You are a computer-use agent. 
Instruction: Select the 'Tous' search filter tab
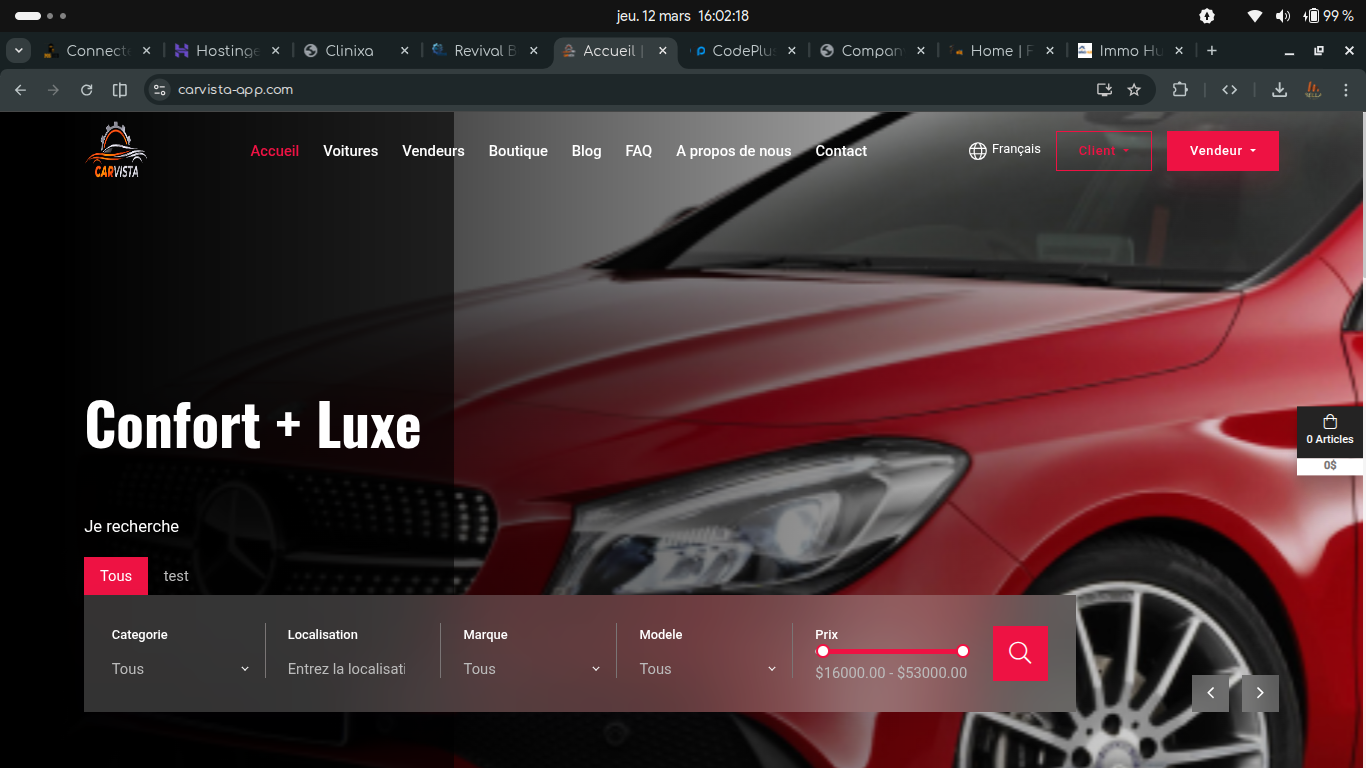(116, 576)
